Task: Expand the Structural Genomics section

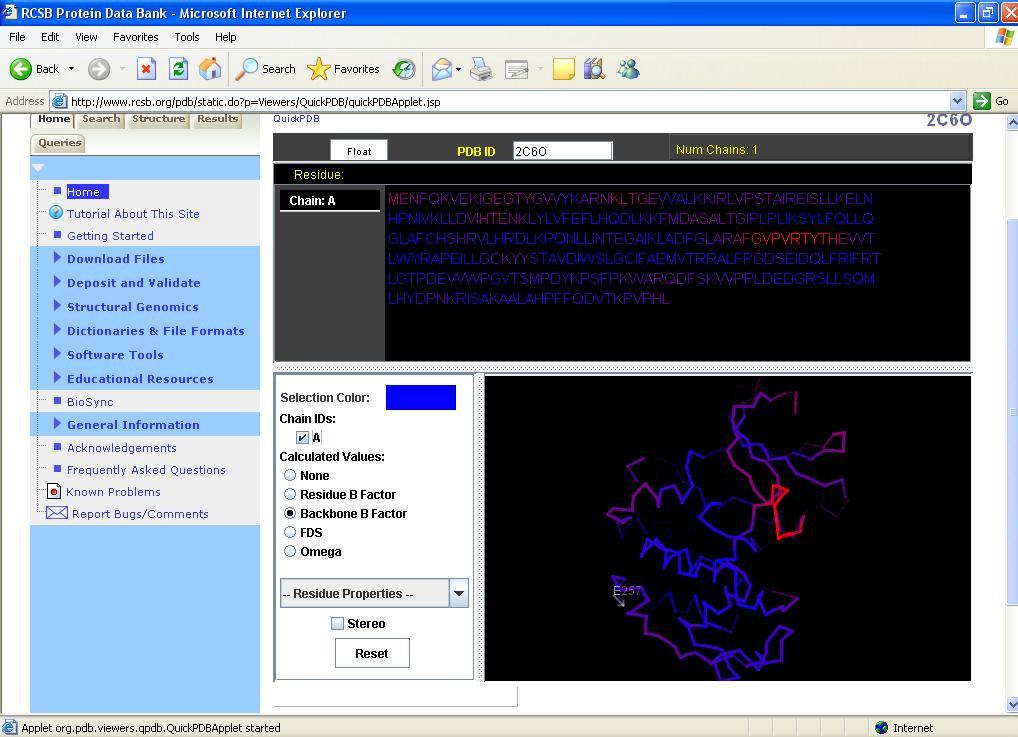Action: tap(57, 306)
